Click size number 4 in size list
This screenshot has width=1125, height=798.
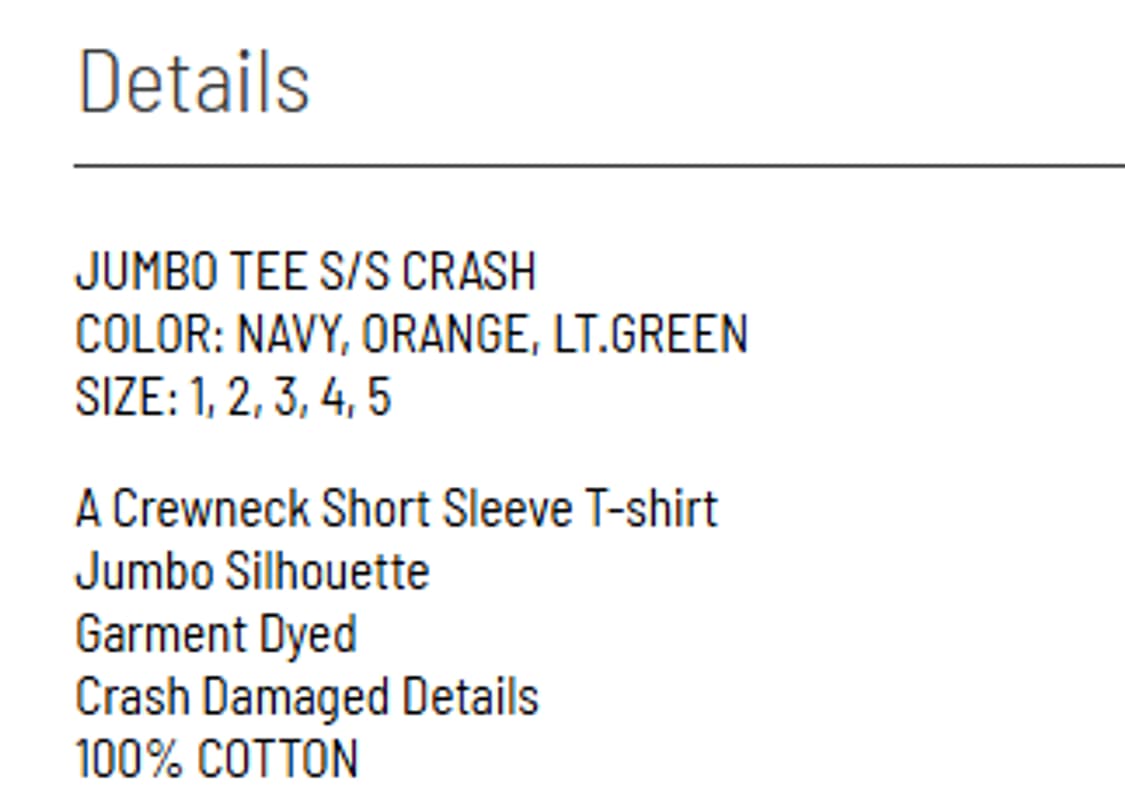[x=332, y=397]
